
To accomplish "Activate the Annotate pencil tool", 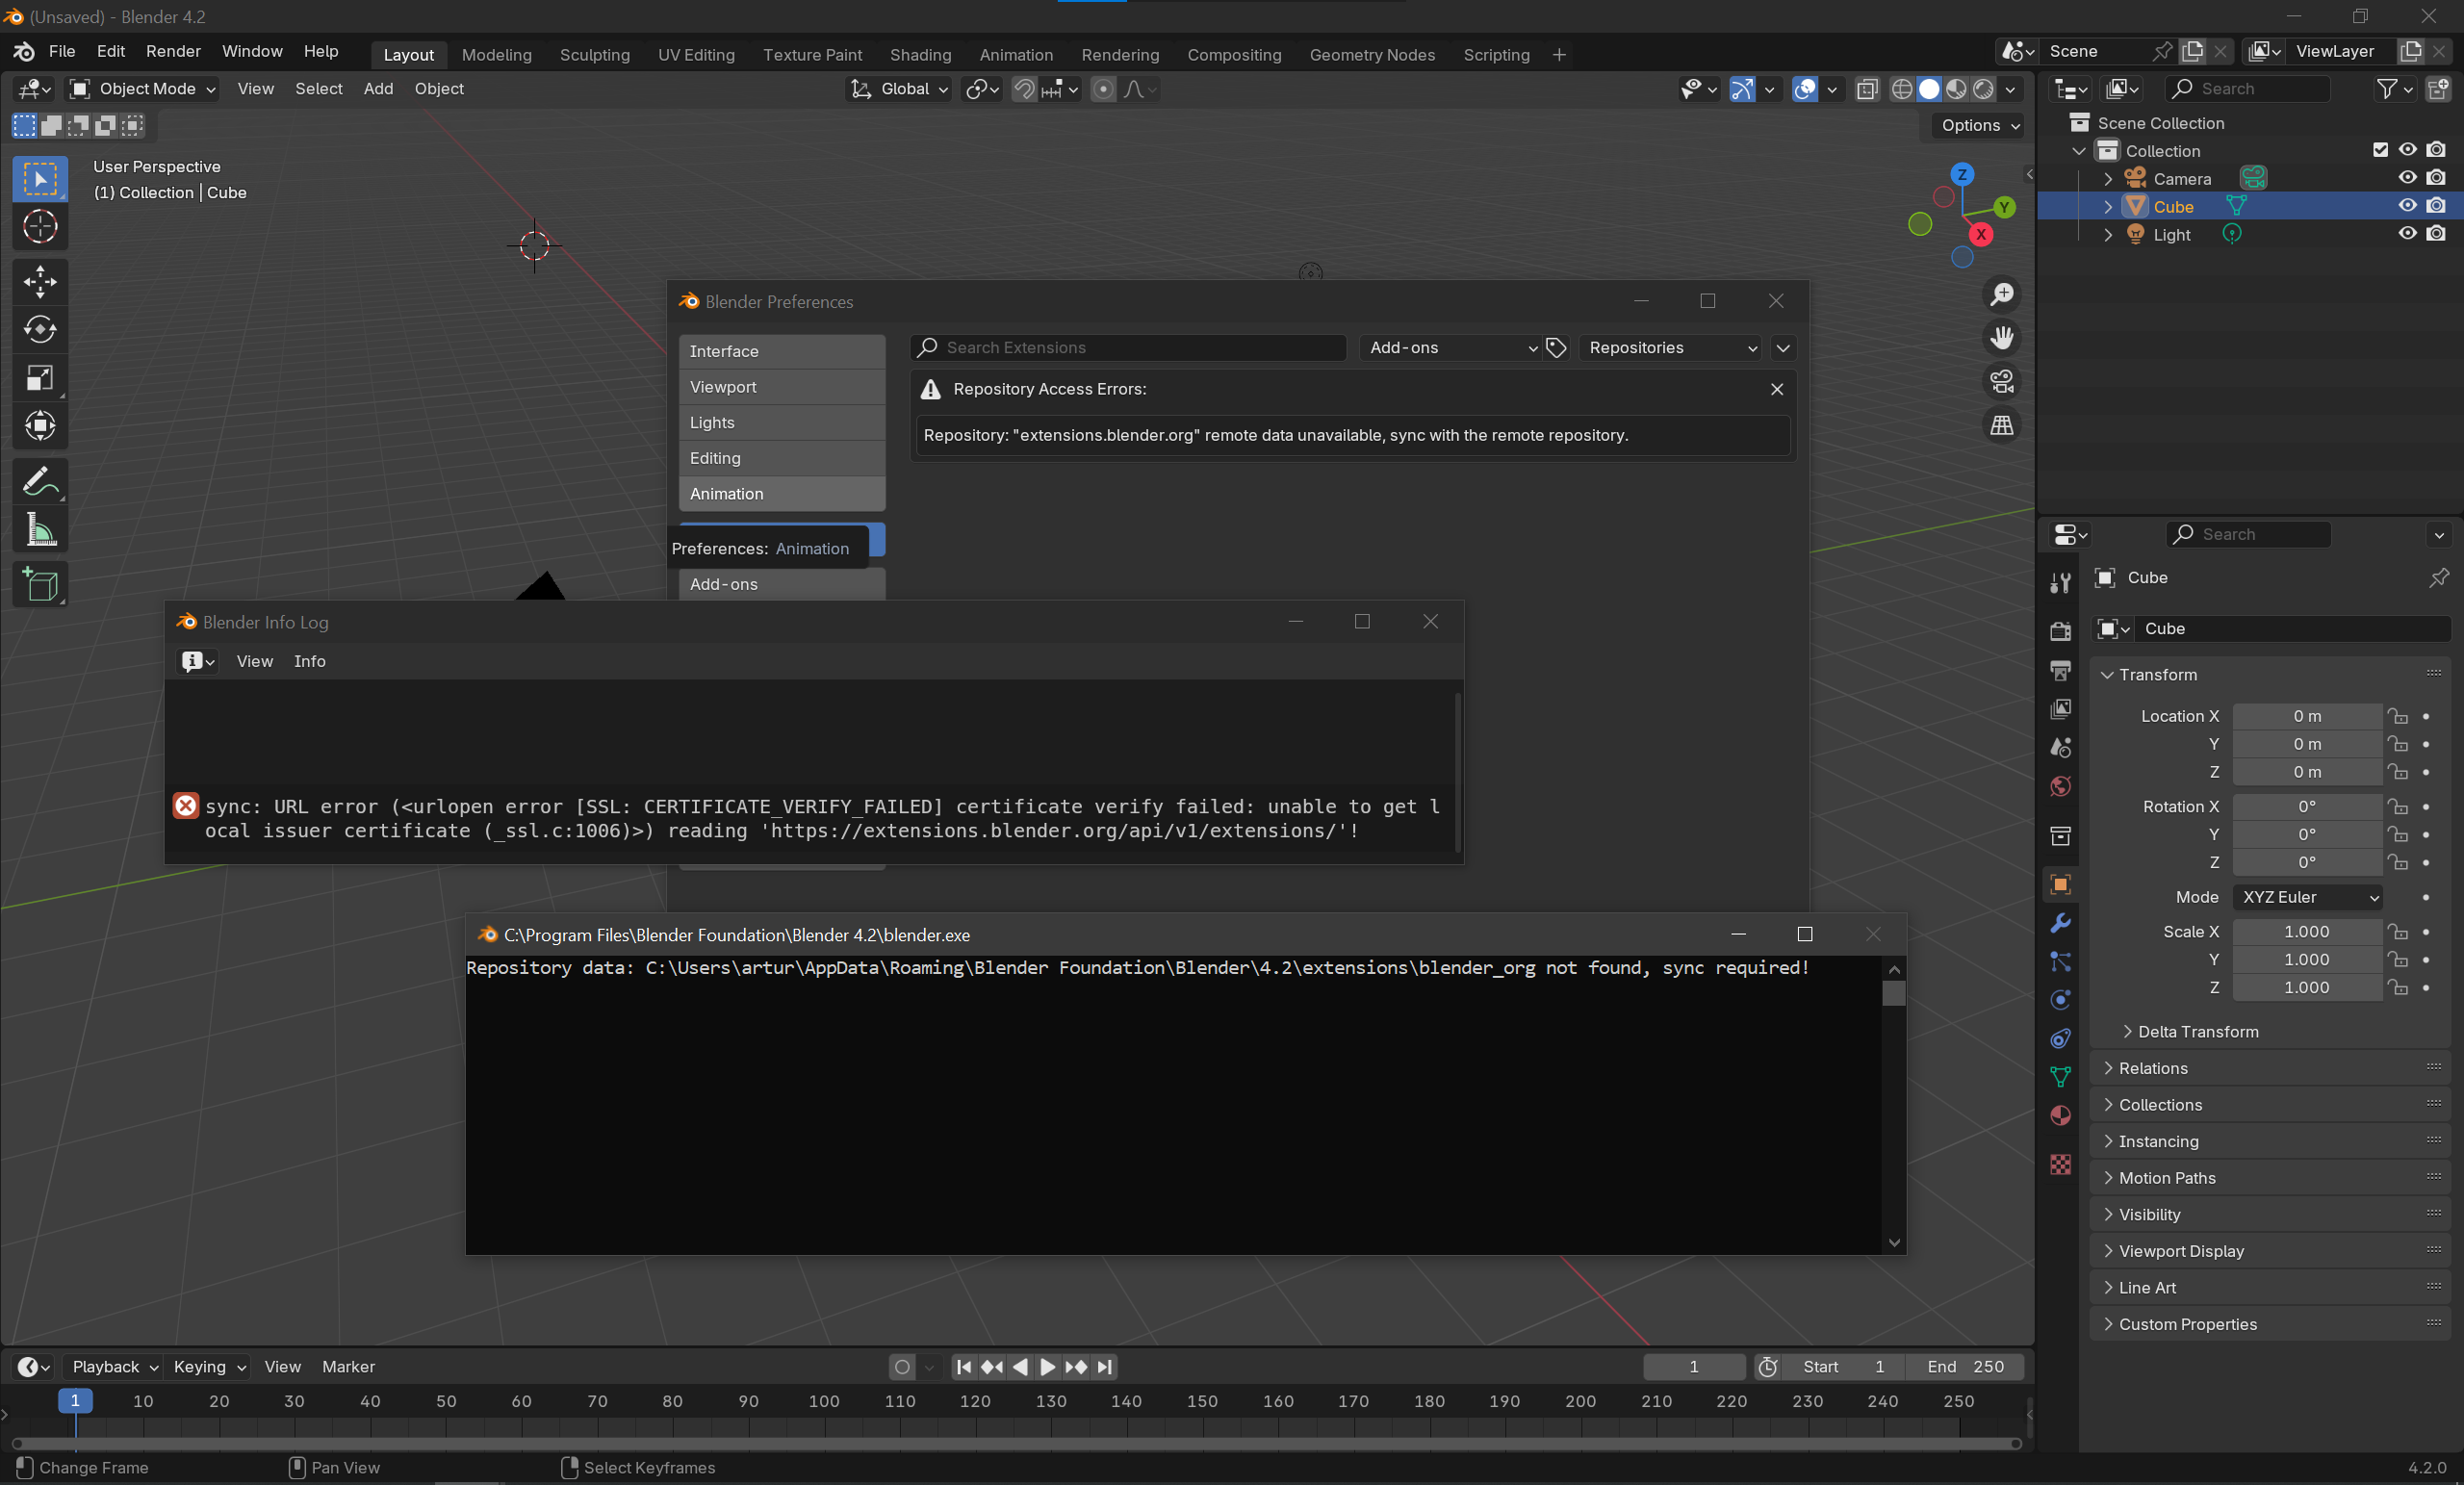I will (40, 482).
